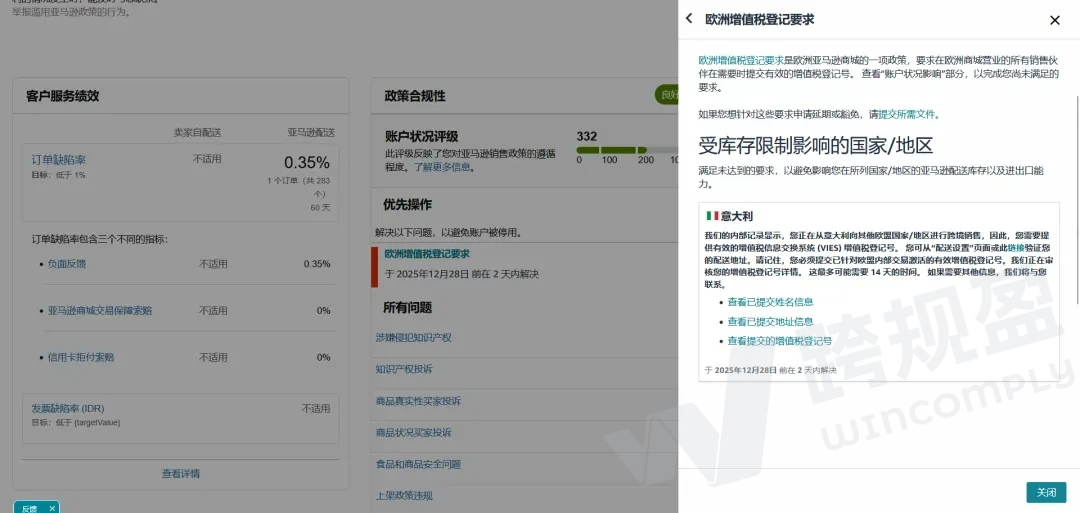This screenshot has width=1080, height=513.
Task: Click the back arrow in the VAT panel
Action: 689,19
